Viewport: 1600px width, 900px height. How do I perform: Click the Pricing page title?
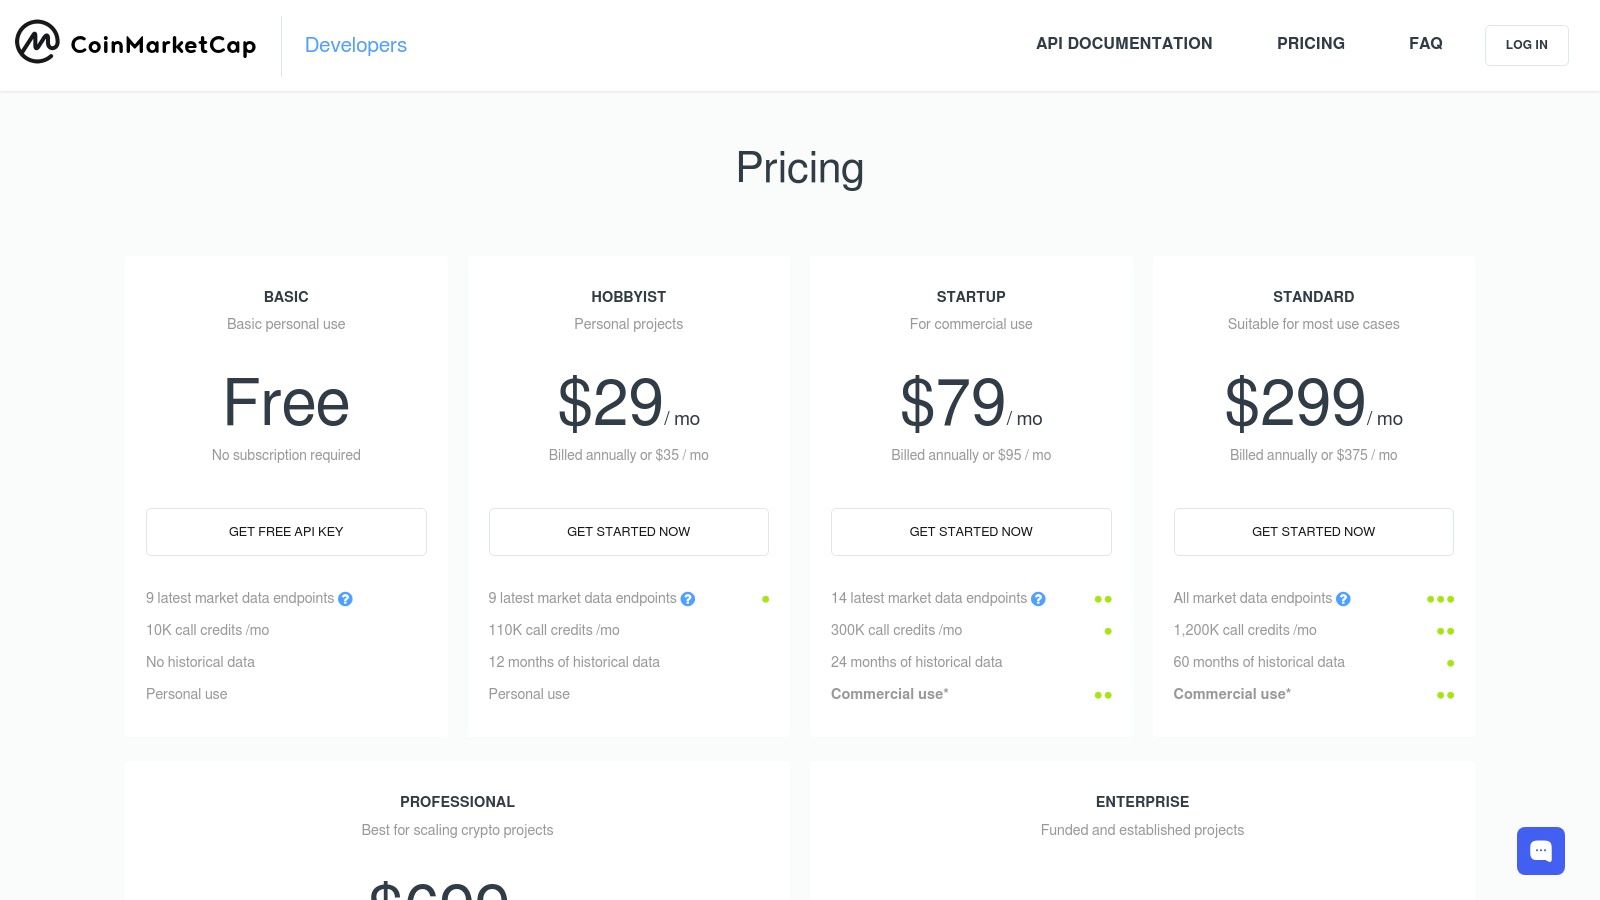click(x=799, y=168)
